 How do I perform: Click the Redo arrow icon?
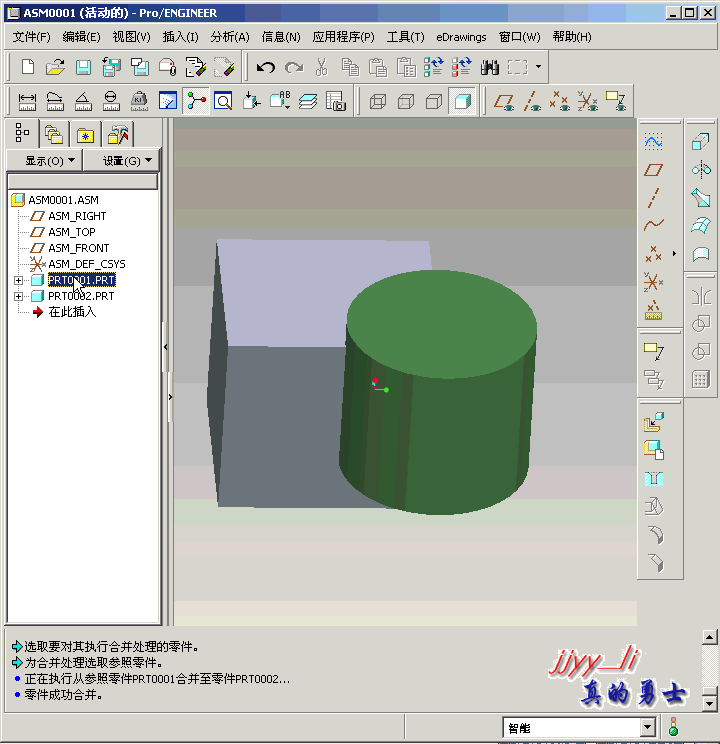pyautogui.click(x=294, y=67)
